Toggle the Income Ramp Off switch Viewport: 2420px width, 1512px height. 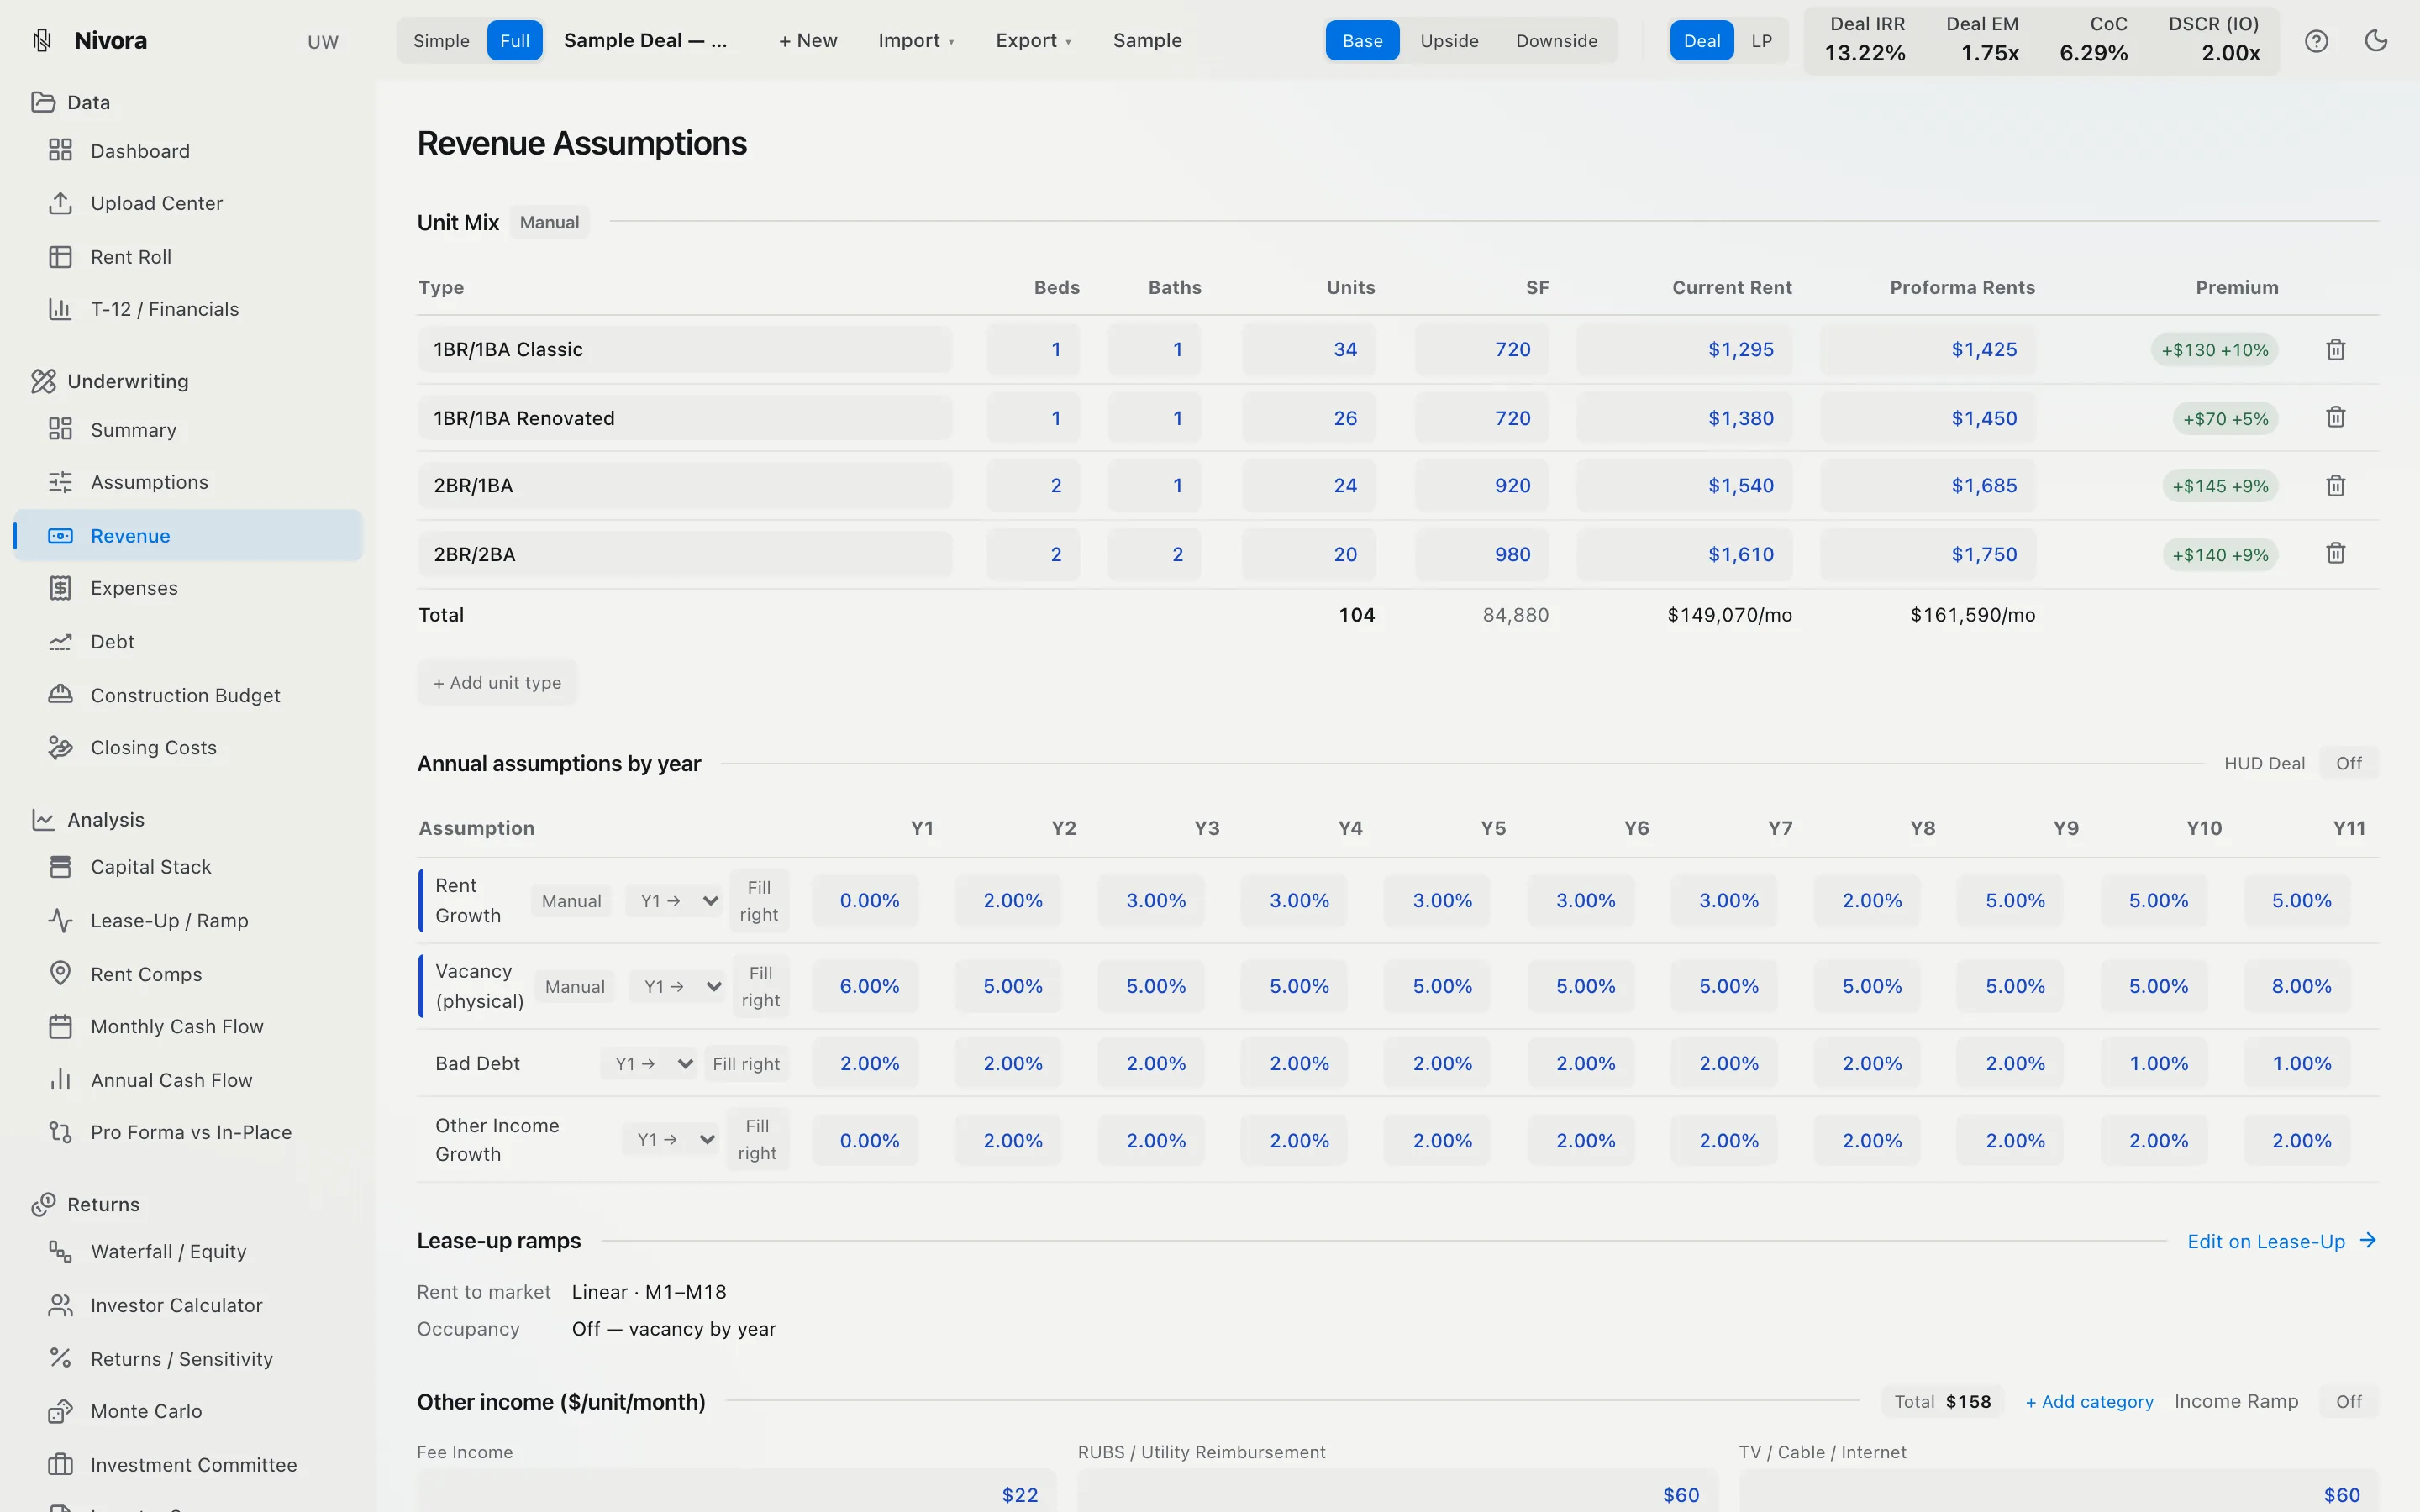point(2348,1402)
